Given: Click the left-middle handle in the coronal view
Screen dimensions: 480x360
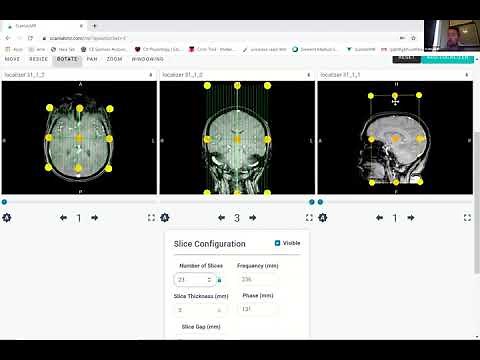Looking at the screenshot, I should (207, 139).
